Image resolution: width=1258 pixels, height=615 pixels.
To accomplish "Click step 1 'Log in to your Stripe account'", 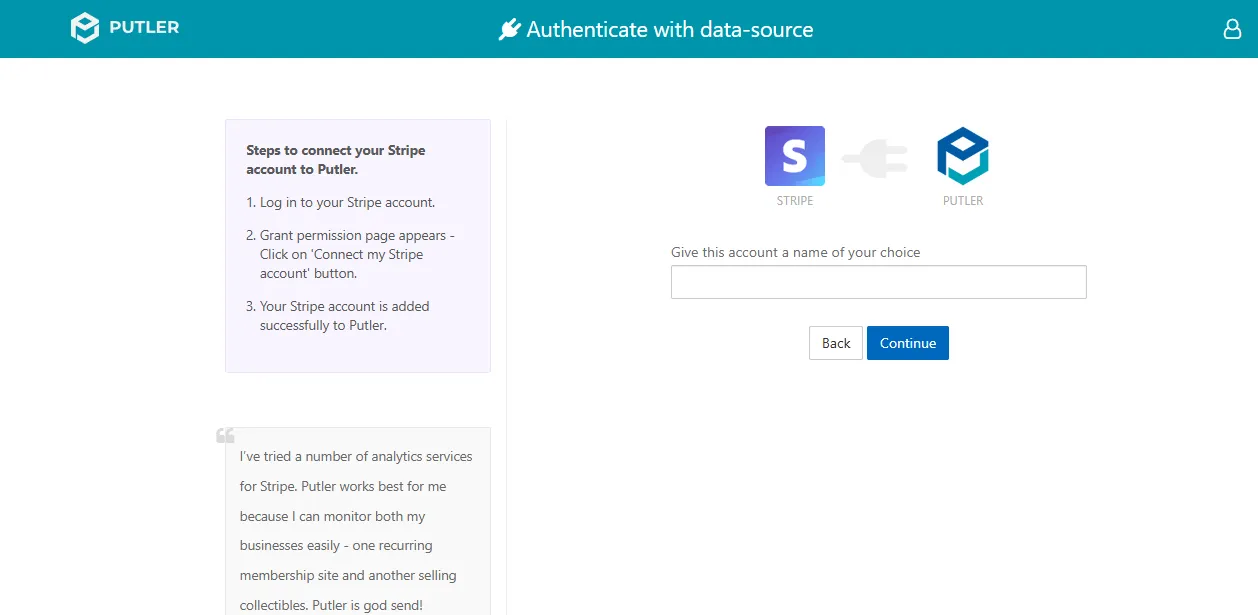I will click(x=341, y=202).
